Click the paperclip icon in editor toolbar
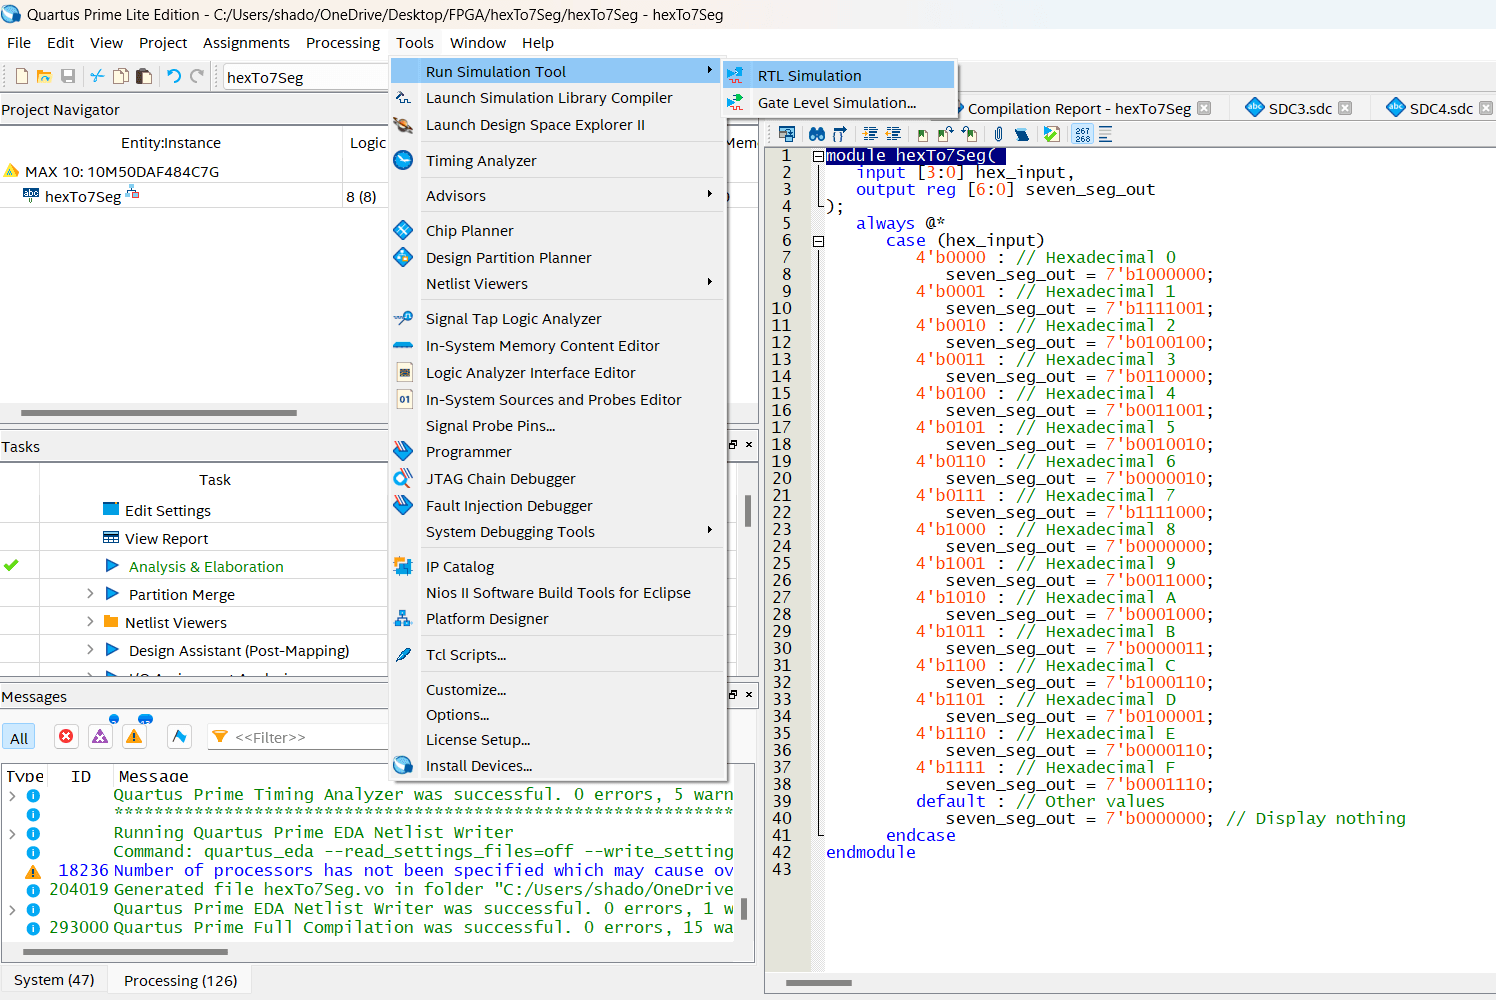Screen dimensions: 1496x1000 pos(999,134)
